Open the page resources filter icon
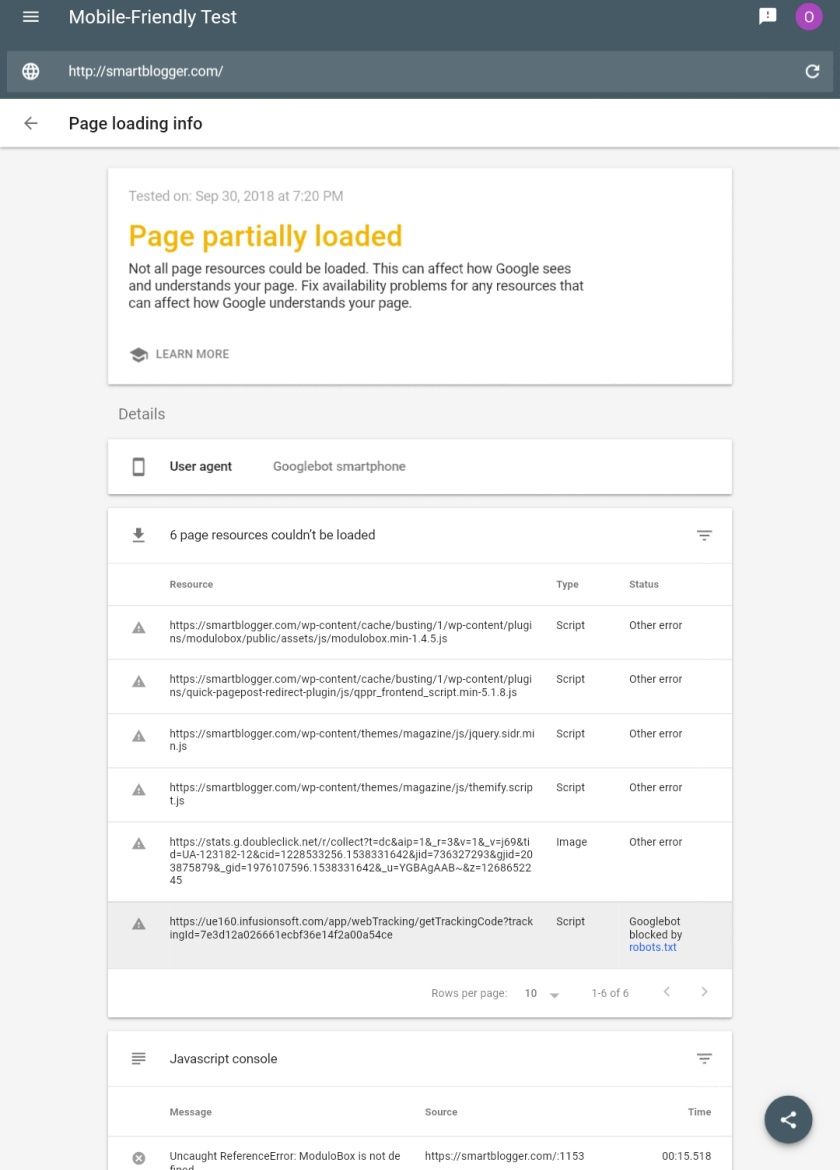The height and width of the screenshot is (1170, 840). pyautogui.click(x=703, y=535)
